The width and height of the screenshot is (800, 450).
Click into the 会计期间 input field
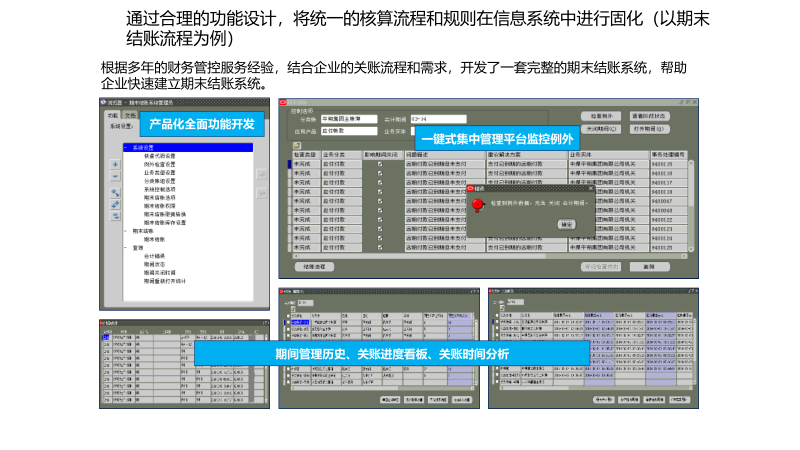tap(438, 119)
